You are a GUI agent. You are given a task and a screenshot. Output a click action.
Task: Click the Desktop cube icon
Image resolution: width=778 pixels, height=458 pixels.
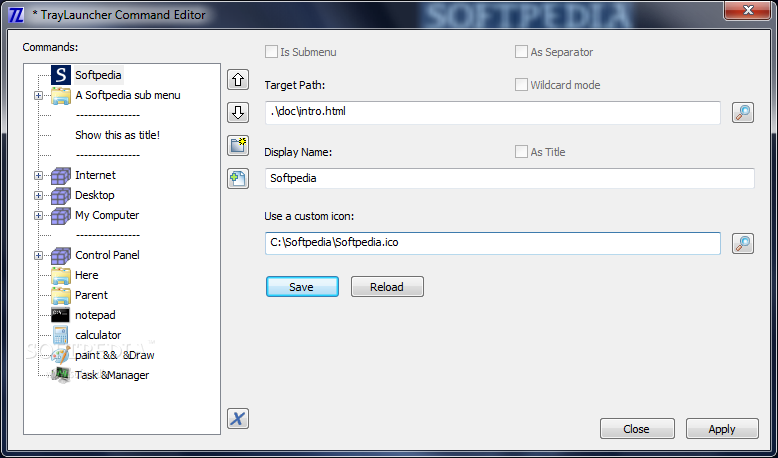pos(61,195)
